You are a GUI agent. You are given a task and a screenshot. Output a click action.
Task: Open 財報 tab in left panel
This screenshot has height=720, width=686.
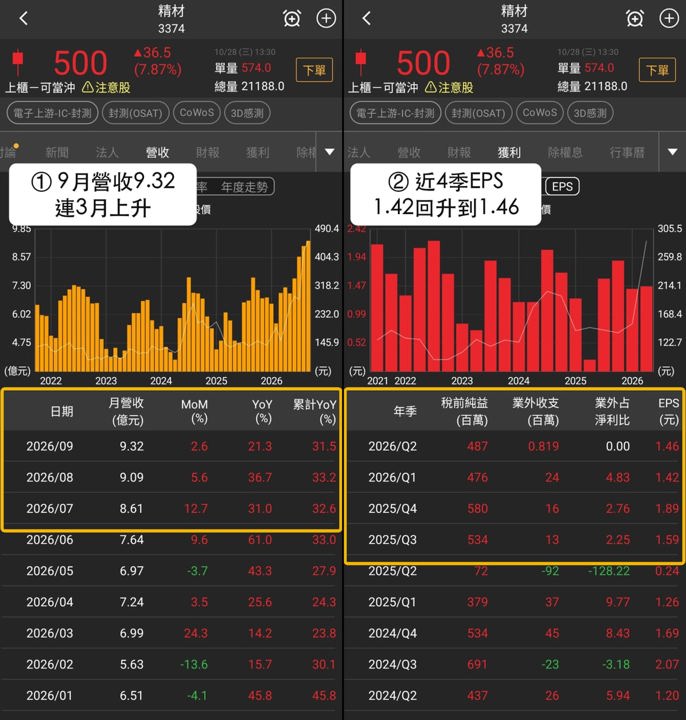(208, 152)
